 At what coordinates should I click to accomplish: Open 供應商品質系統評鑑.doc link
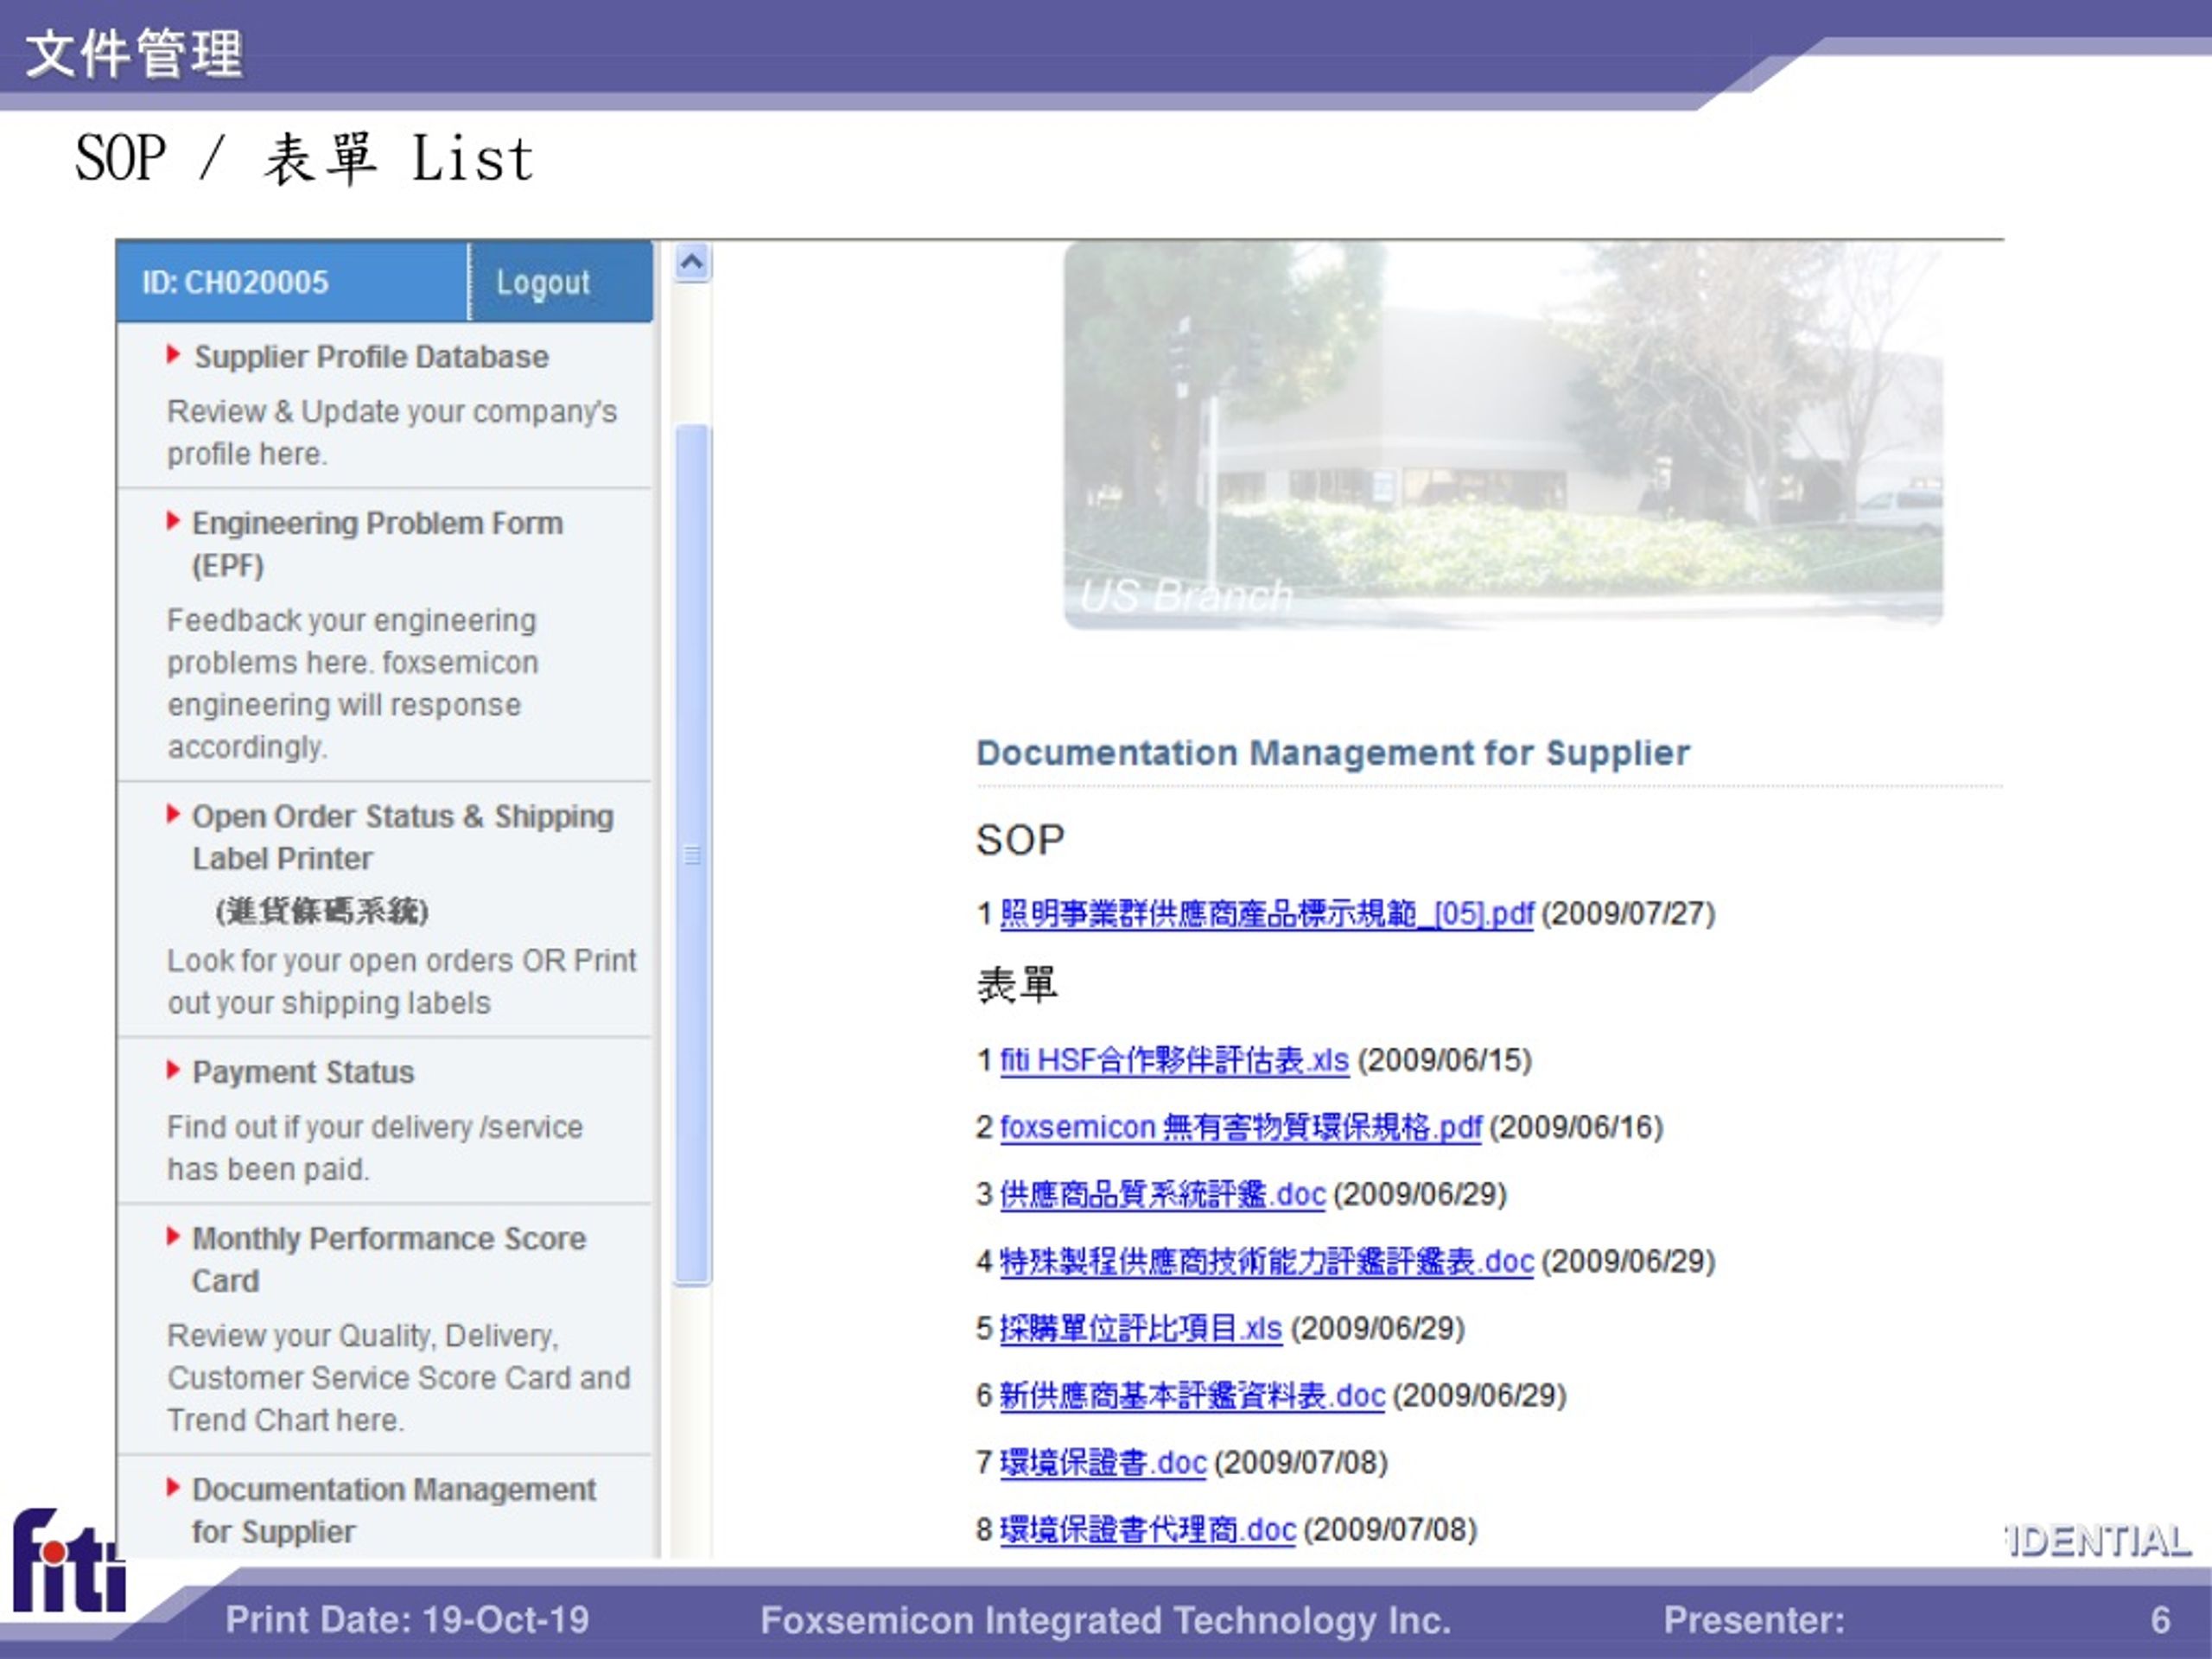[x=1162, y=1194]
